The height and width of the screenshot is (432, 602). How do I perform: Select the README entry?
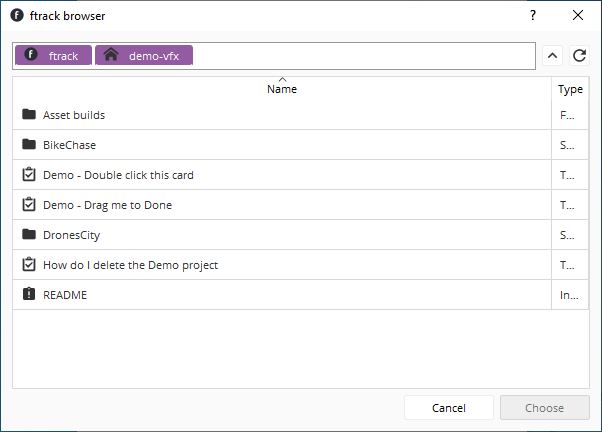pyautogui.click(x=65, y=295)
